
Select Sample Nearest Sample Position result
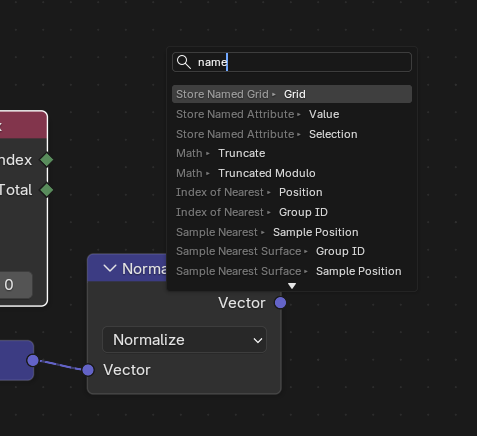click(x=292, y=232)
